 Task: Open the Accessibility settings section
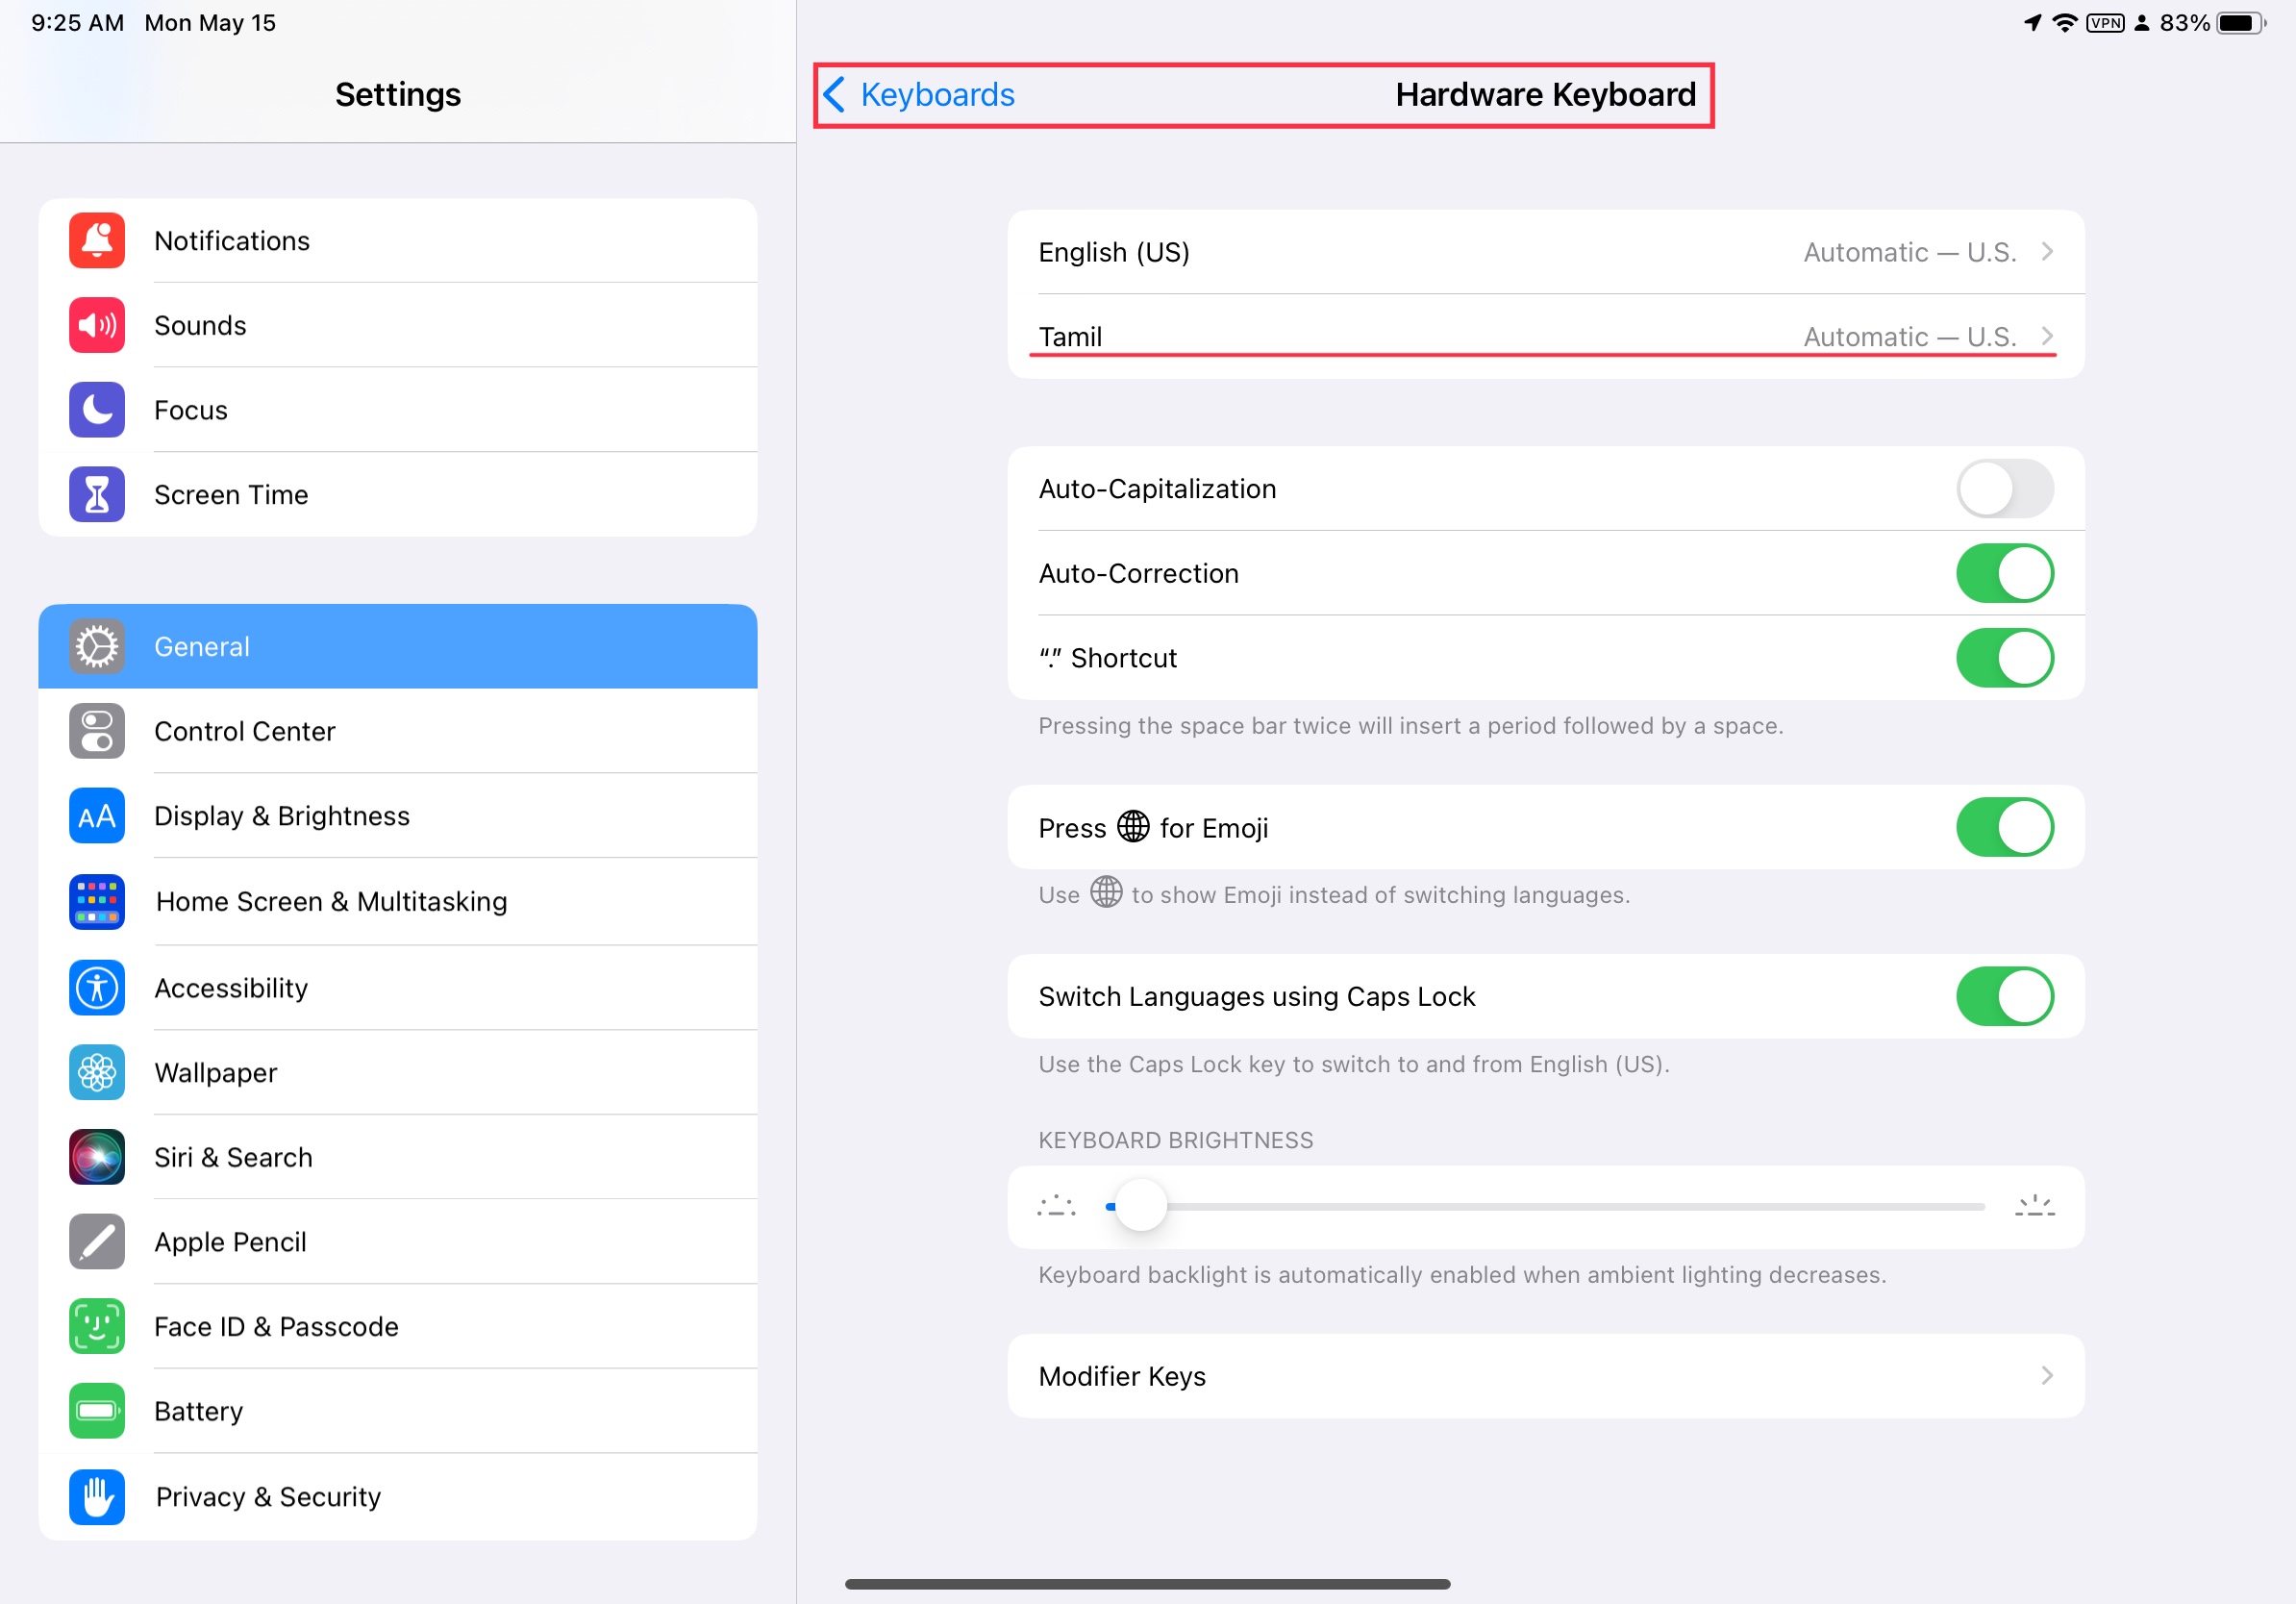pyautogui.click(x=231, y=988)
